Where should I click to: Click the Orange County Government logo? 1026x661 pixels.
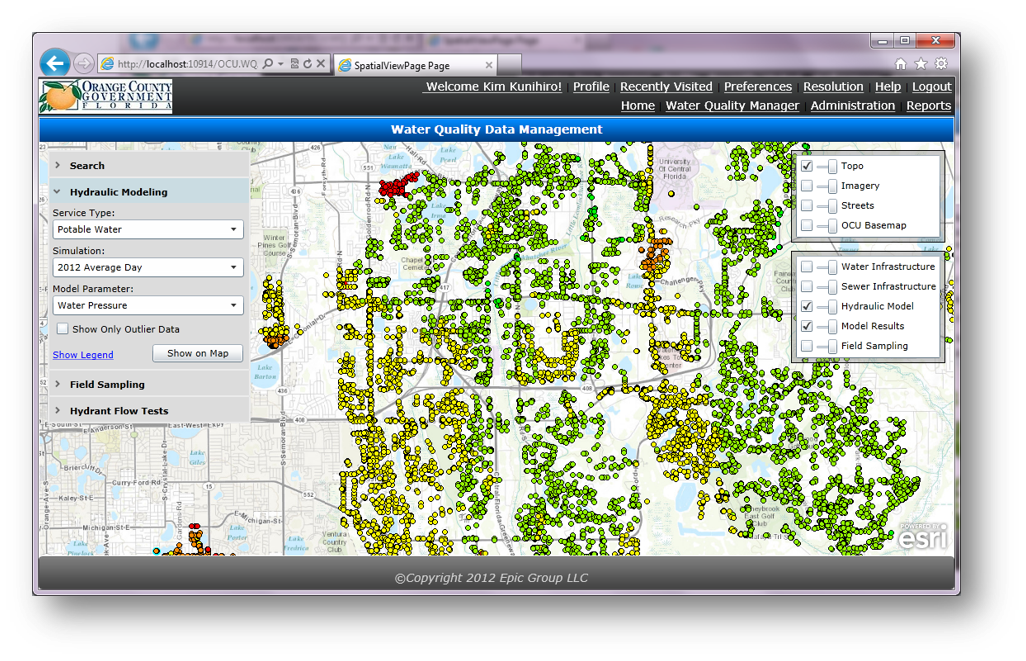point(105,97)
